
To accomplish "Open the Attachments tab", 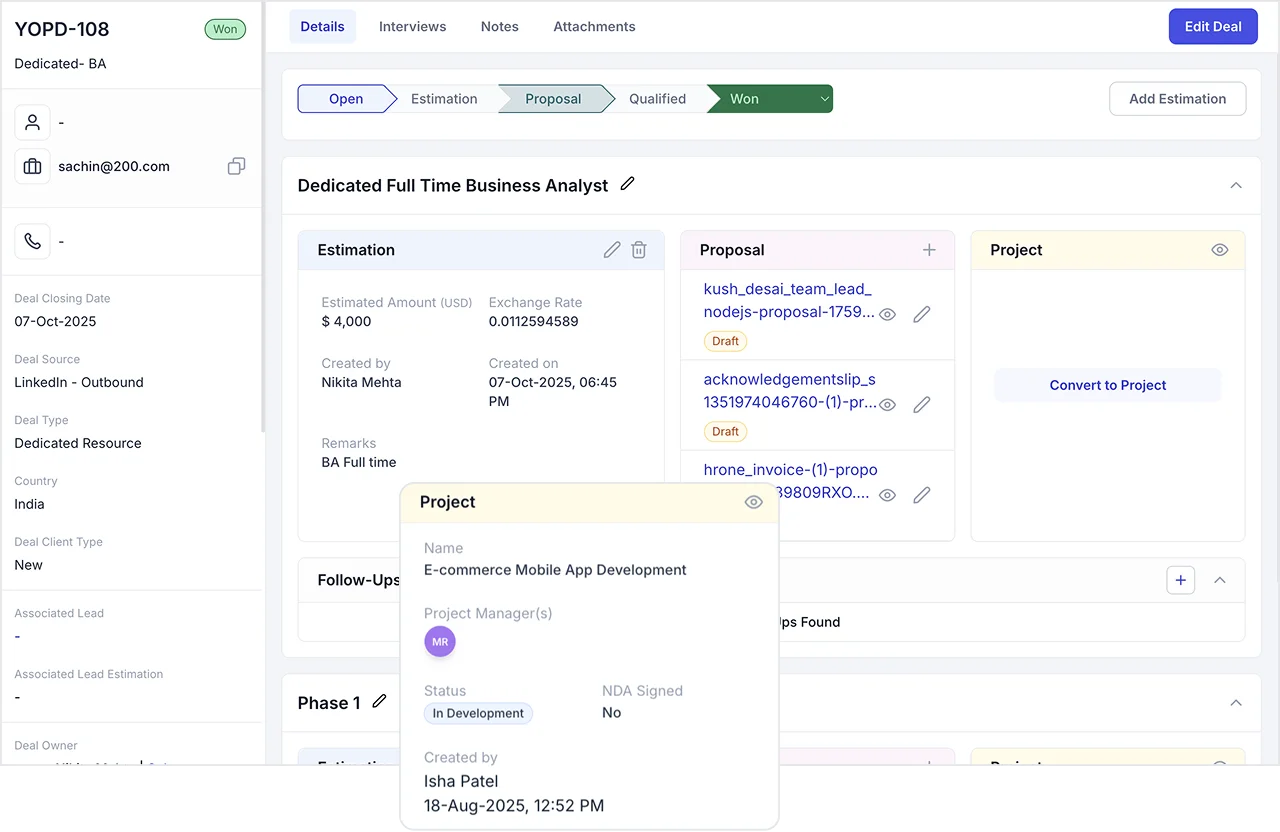I will (594, 26).
